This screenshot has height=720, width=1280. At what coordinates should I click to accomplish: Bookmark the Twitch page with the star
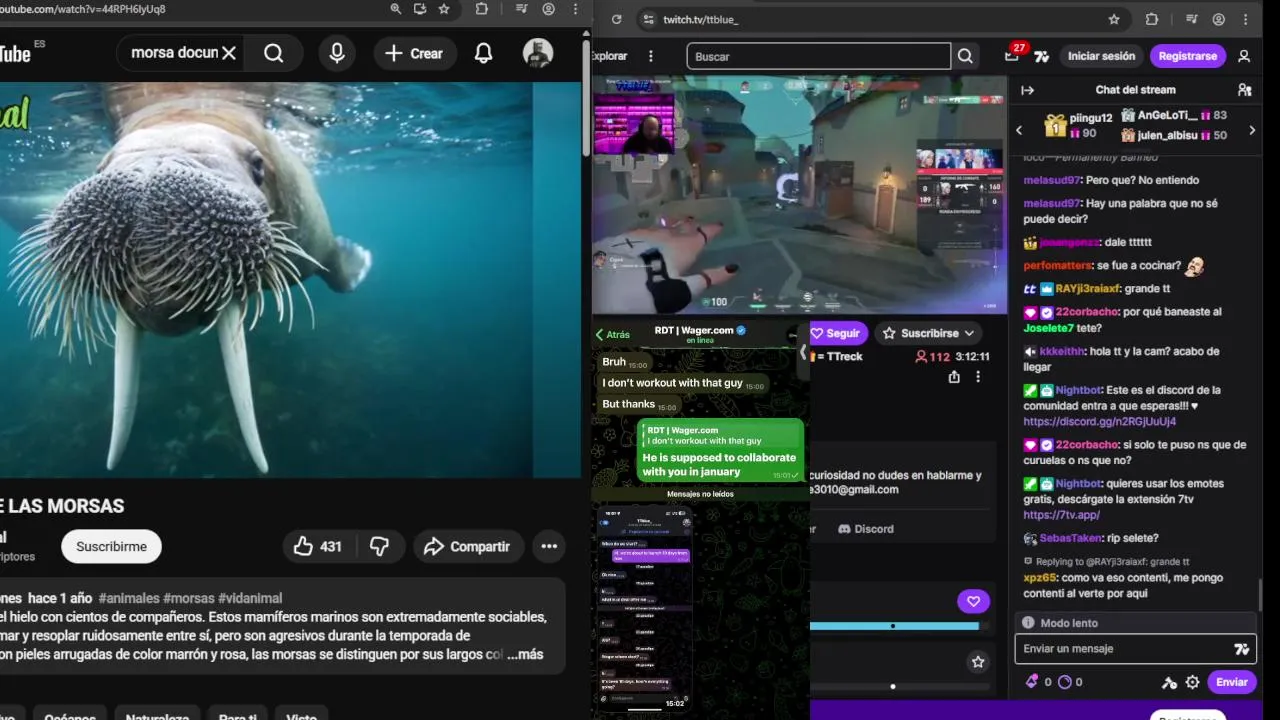1114,19
